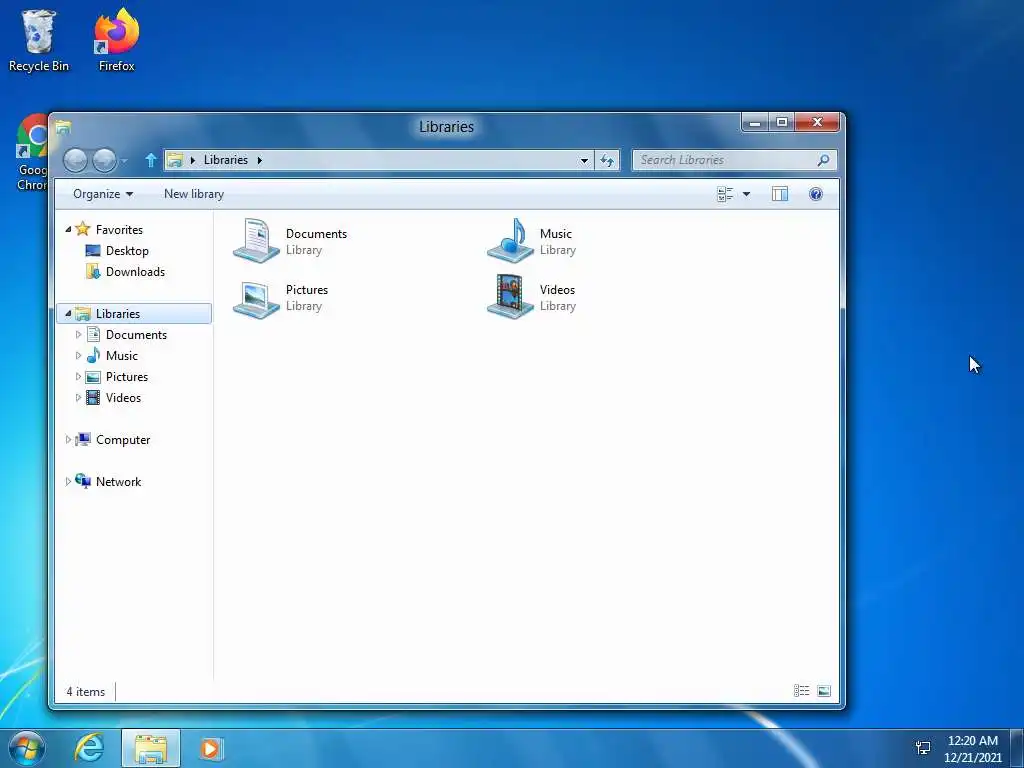Open the taskbar clock and date
Image resolution: width=1024 pixels, height=768 pixels.
click(972, 748)
